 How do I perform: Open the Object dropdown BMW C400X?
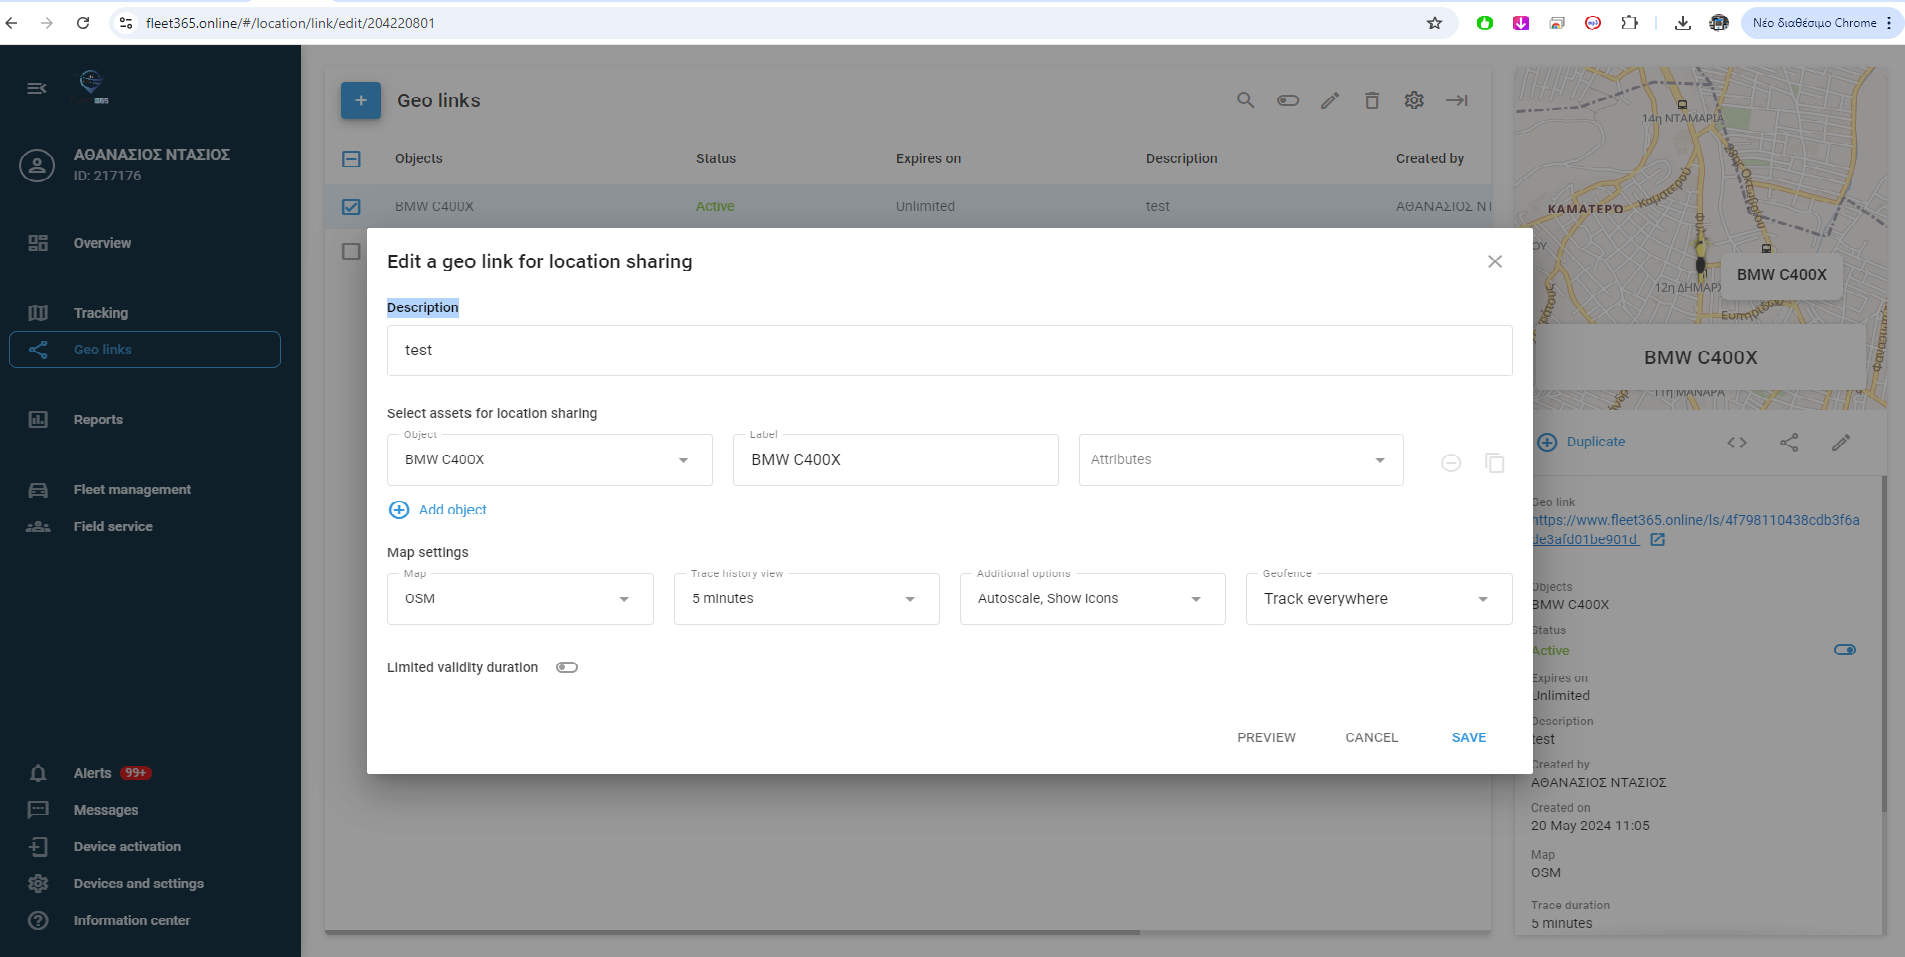tap(549, 460)
